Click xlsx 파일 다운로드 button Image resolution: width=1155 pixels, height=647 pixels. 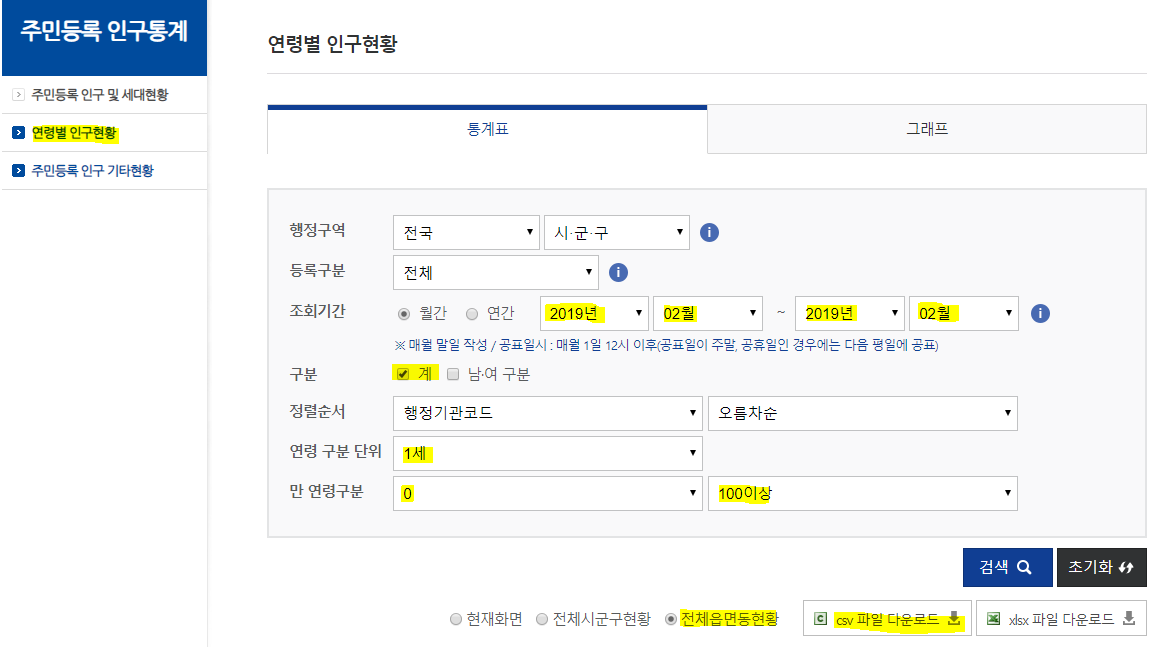tap(1061, 619)
